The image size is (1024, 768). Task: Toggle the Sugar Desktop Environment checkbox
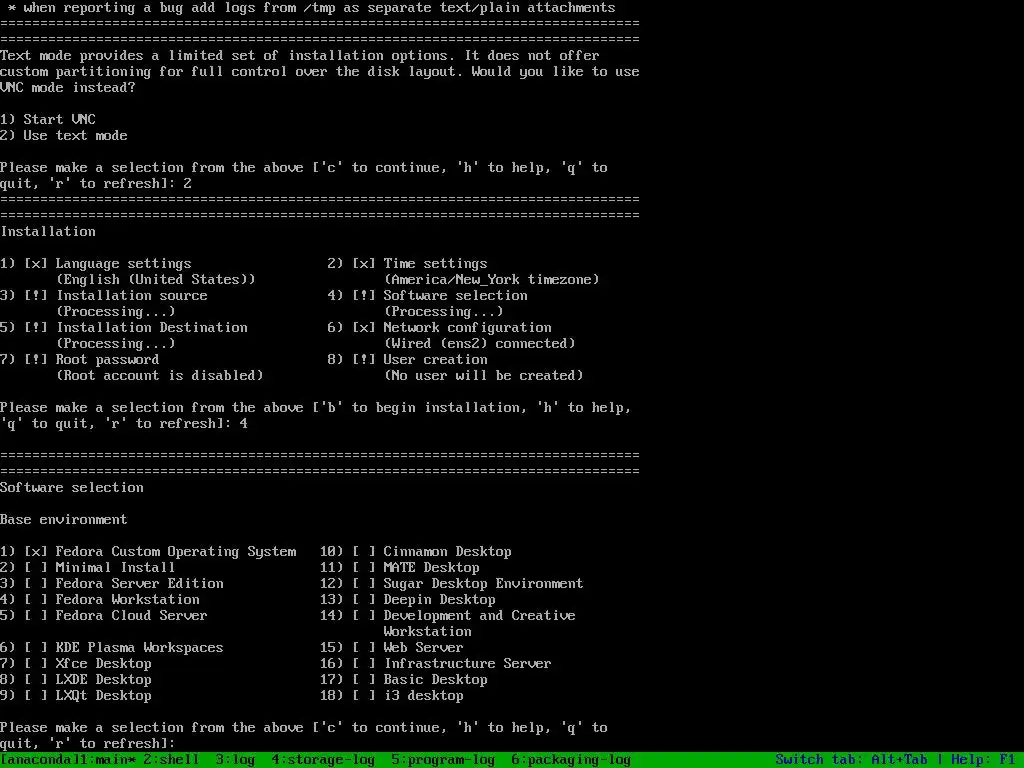(x=364, y=584)
